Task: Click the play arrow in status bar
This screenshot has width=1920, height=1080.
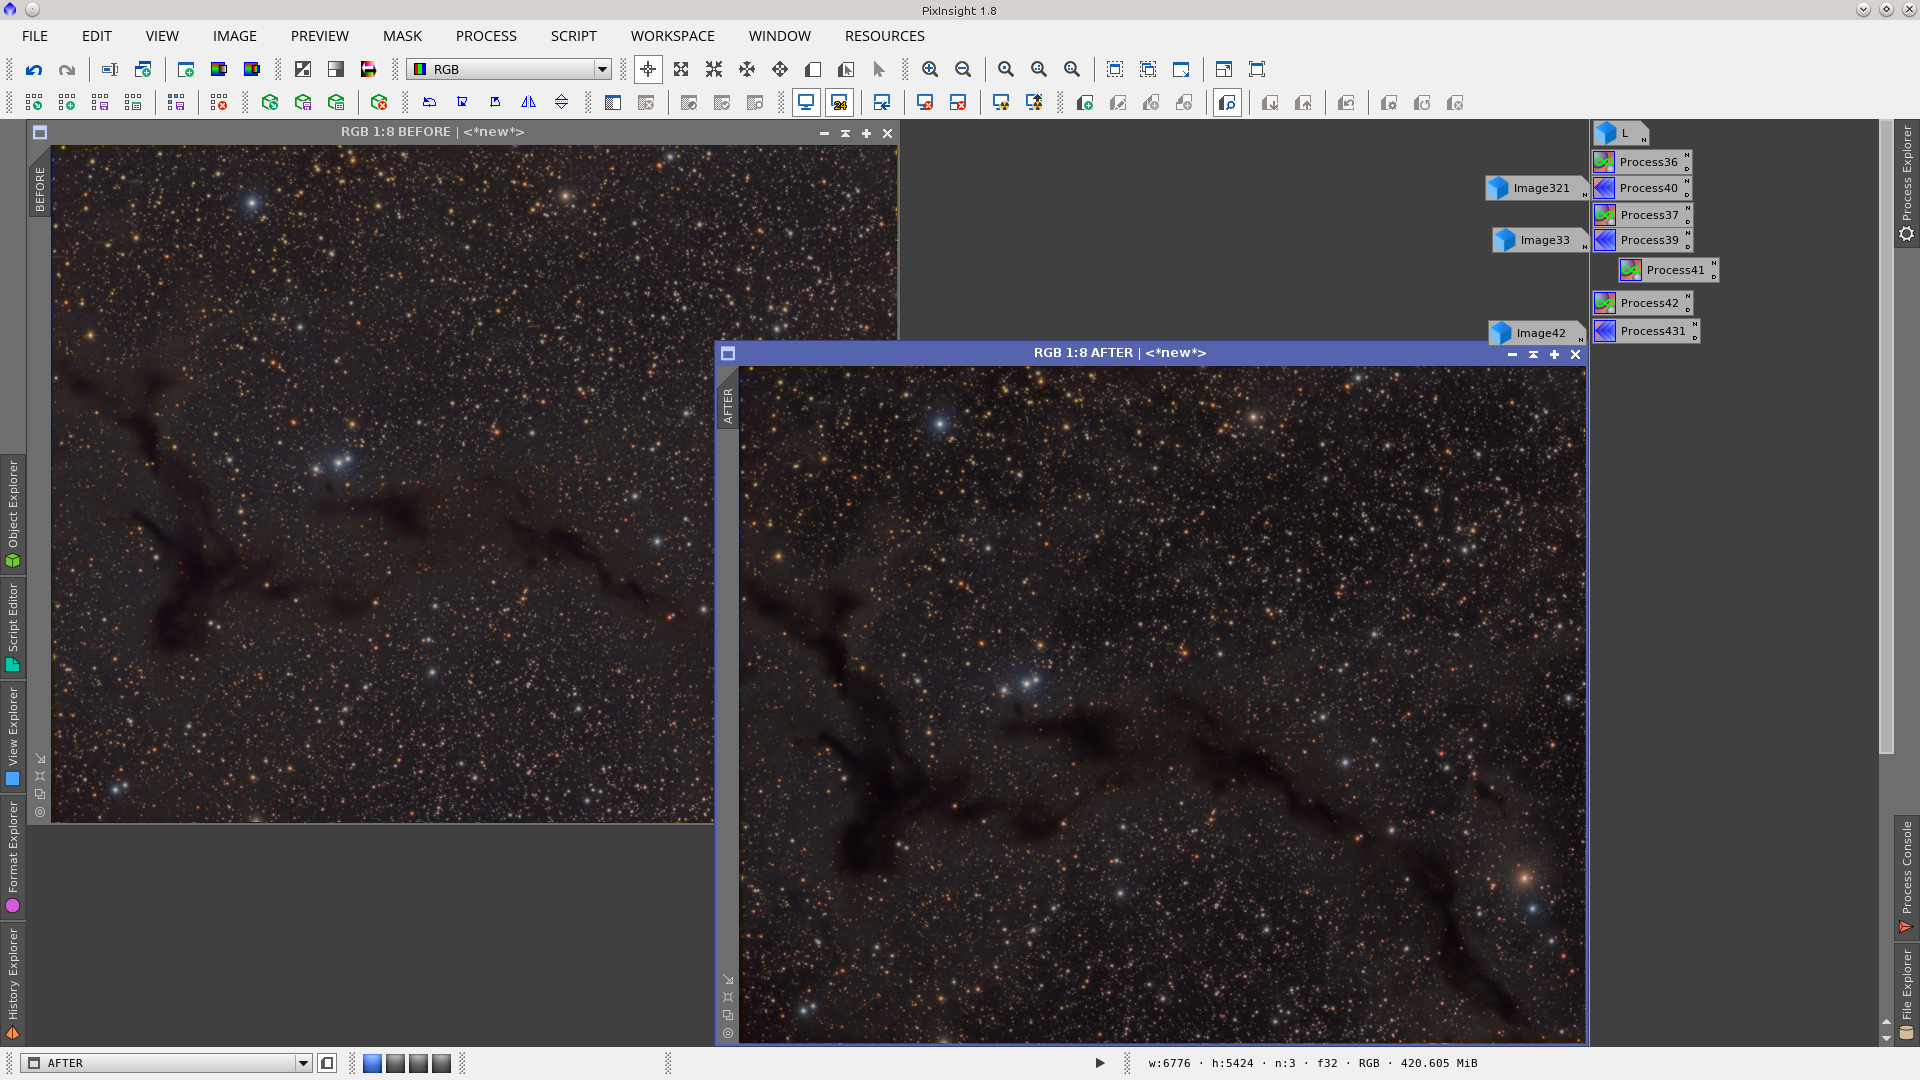Action: [1099, 1063]
